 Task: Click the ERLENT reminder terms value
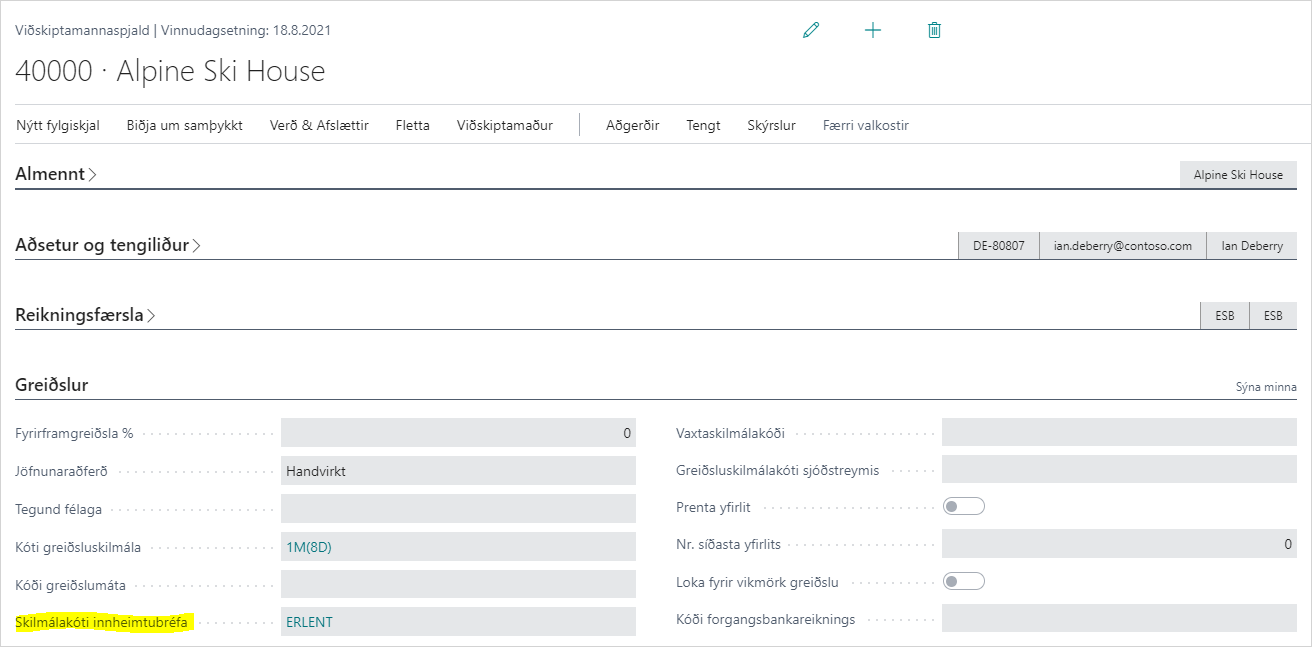(x=309, y=622)
